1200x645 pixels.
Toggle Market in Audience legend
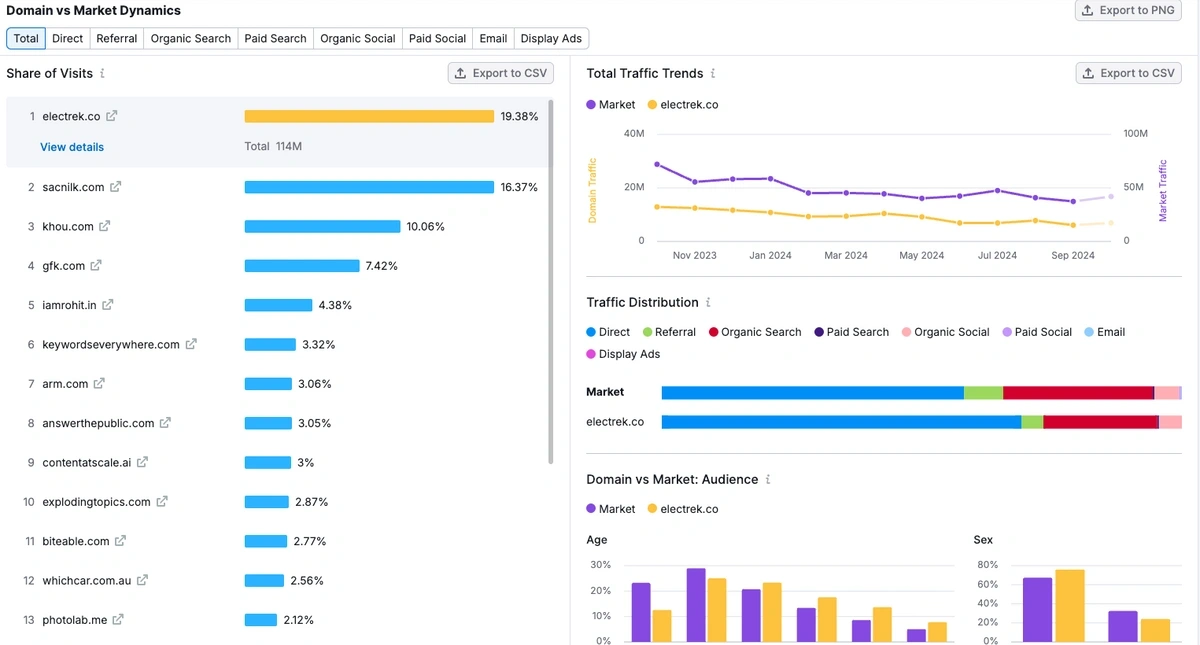611,509
